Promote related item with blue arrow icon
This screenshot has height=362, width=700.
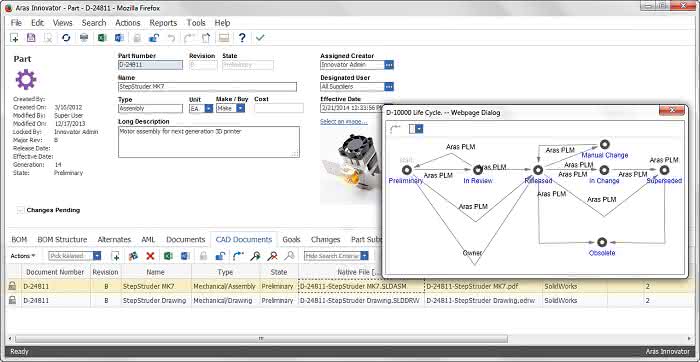point(238,256)
